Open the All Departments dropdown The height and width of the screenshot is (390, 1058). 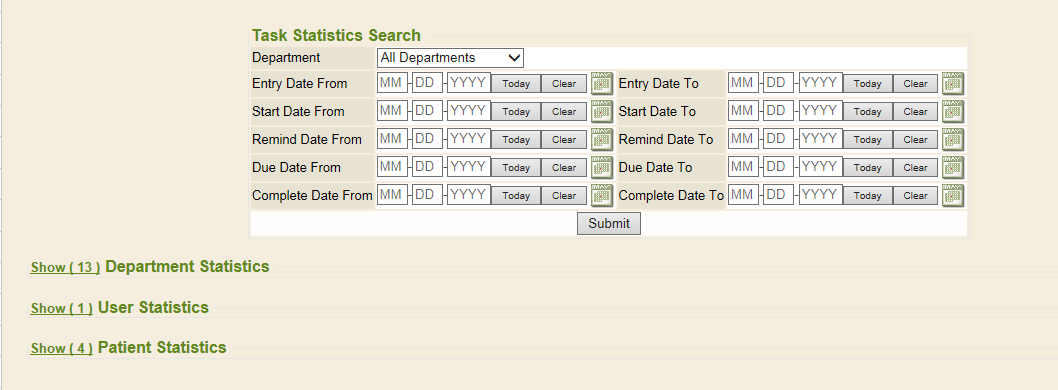450,58
